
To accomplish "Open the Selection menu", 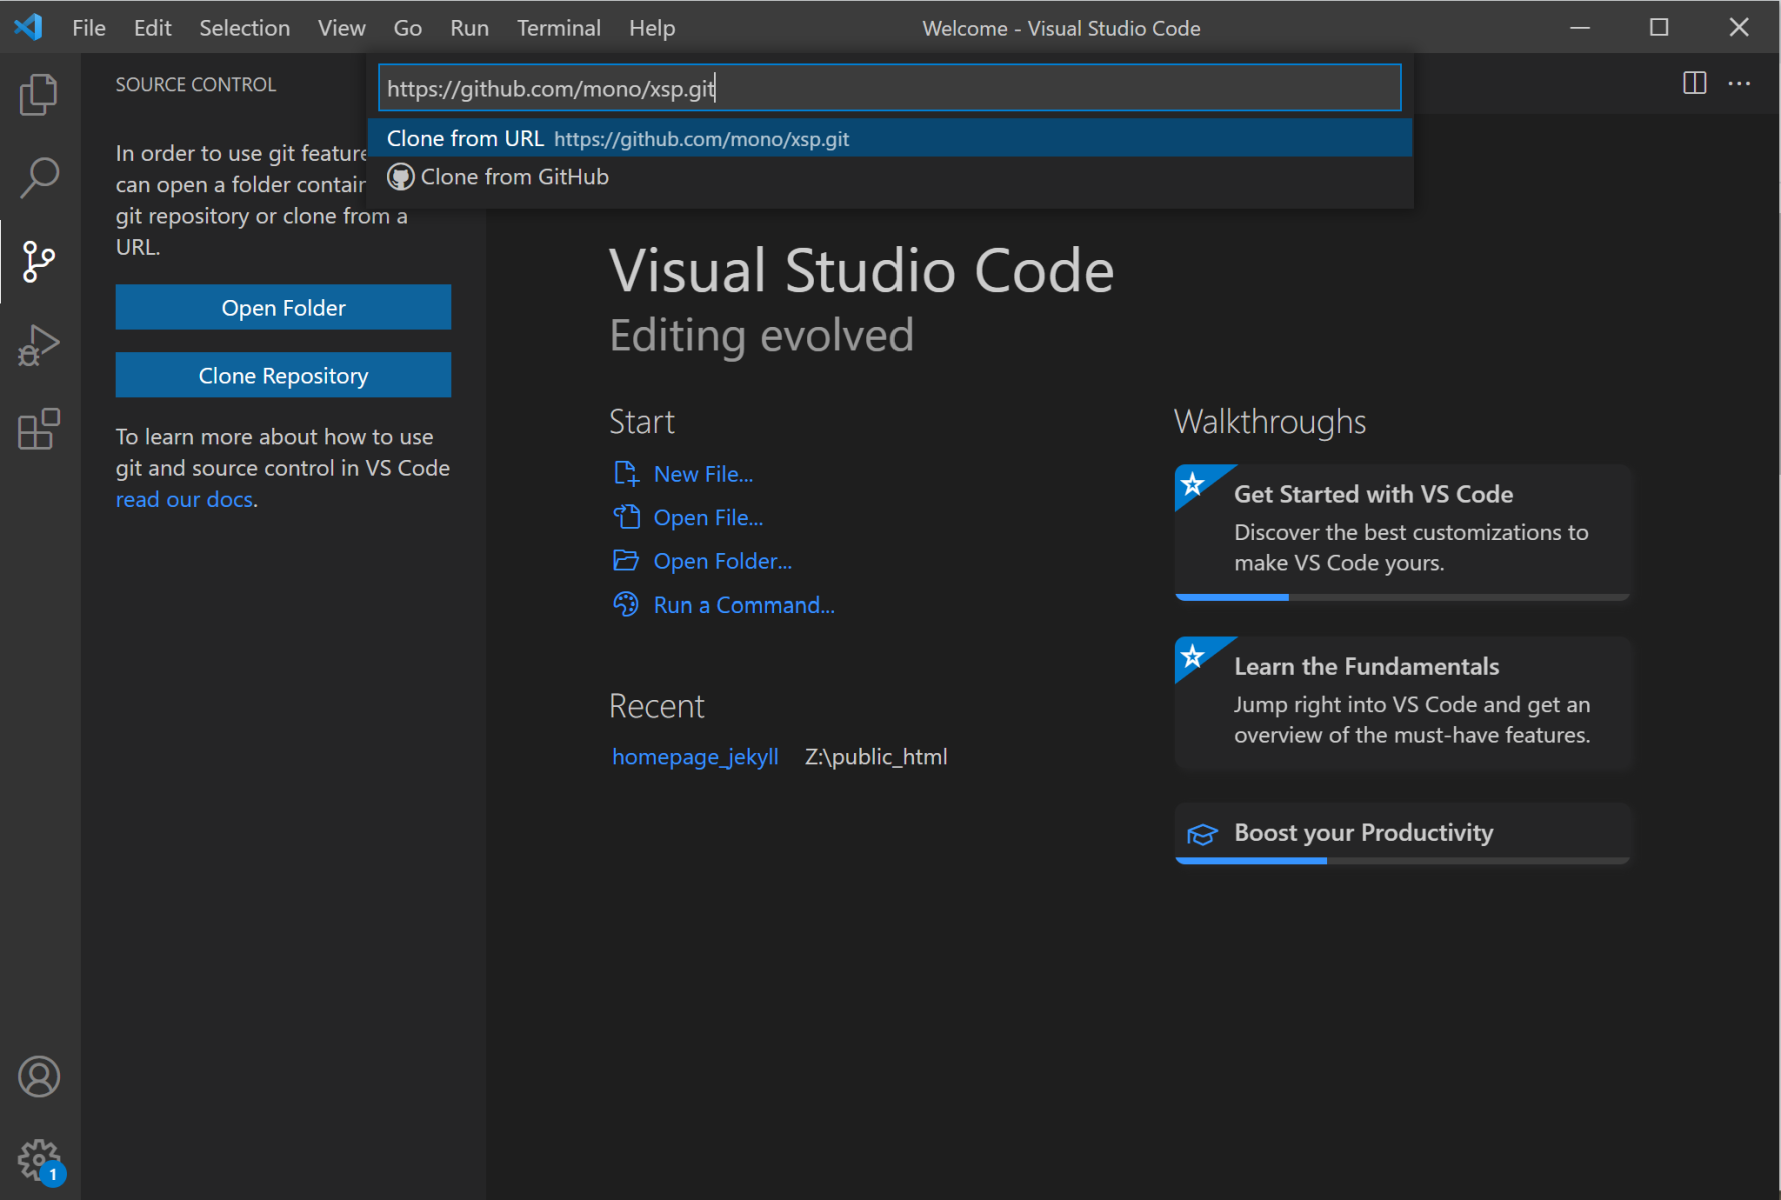I will click(x=244, y=28).
